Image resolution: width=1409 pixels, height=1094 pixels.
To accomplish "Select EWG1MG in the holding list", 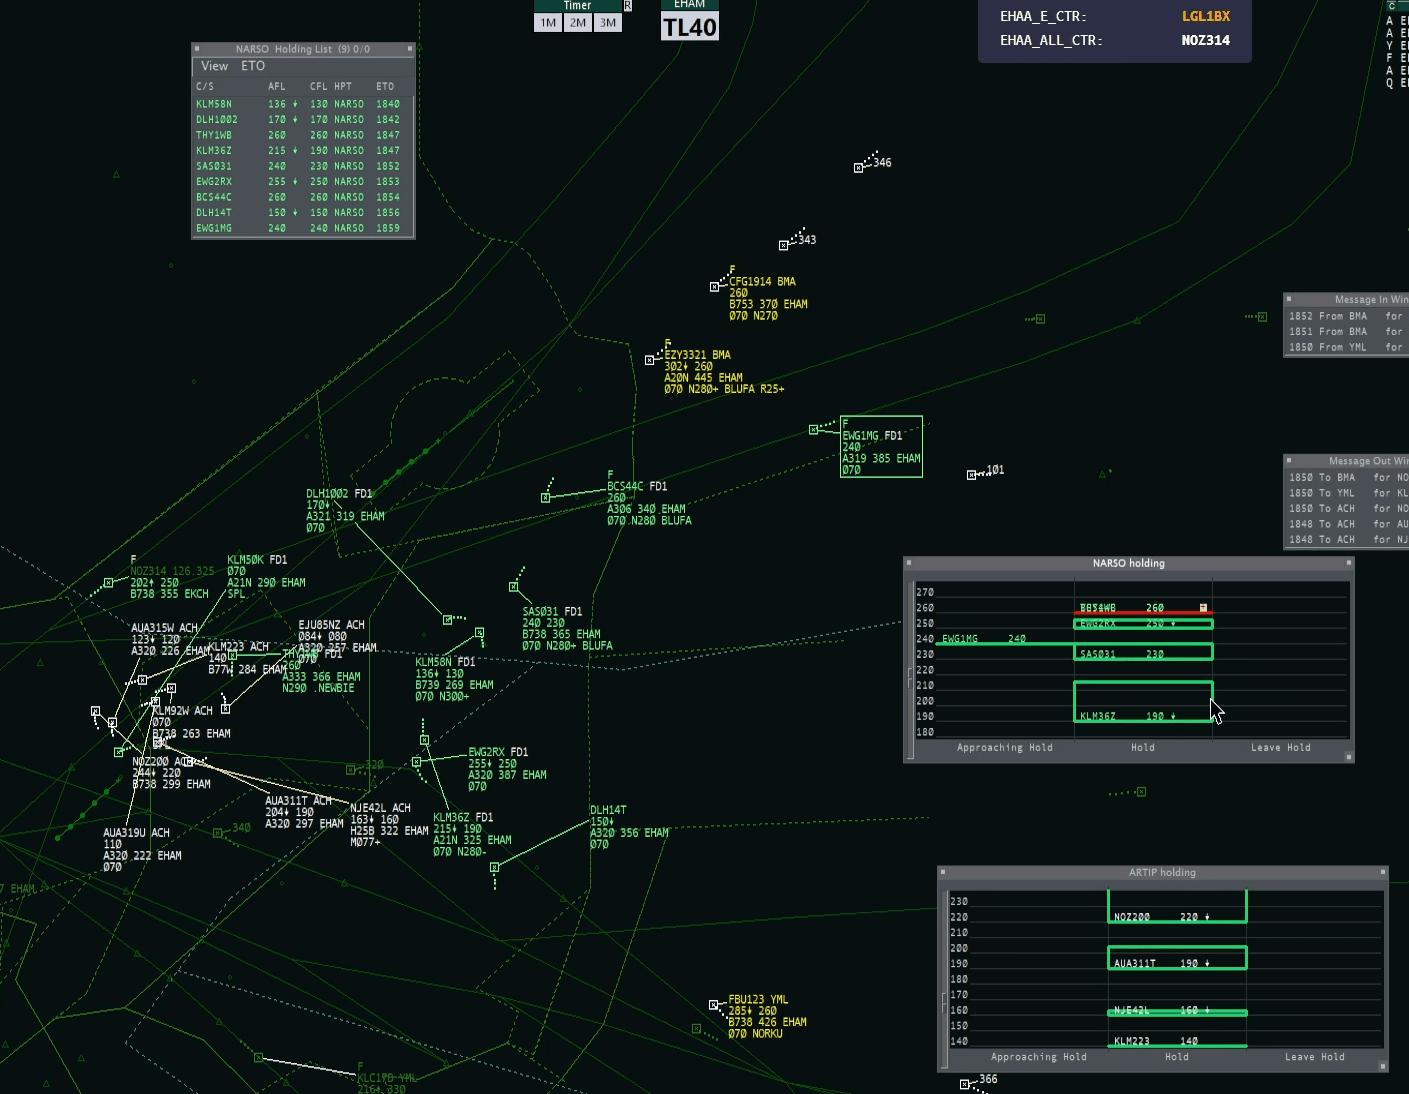I will (x=303, y=228).
